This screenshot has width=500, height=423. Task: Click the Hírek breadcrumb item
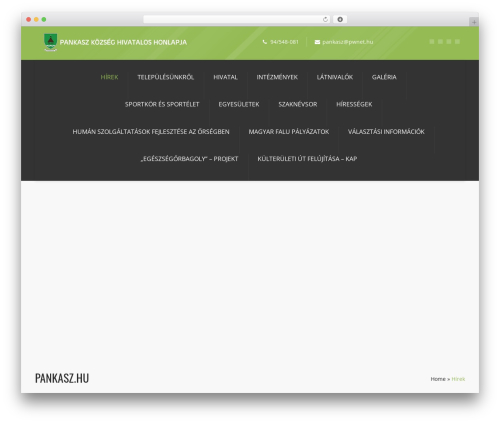458,379
